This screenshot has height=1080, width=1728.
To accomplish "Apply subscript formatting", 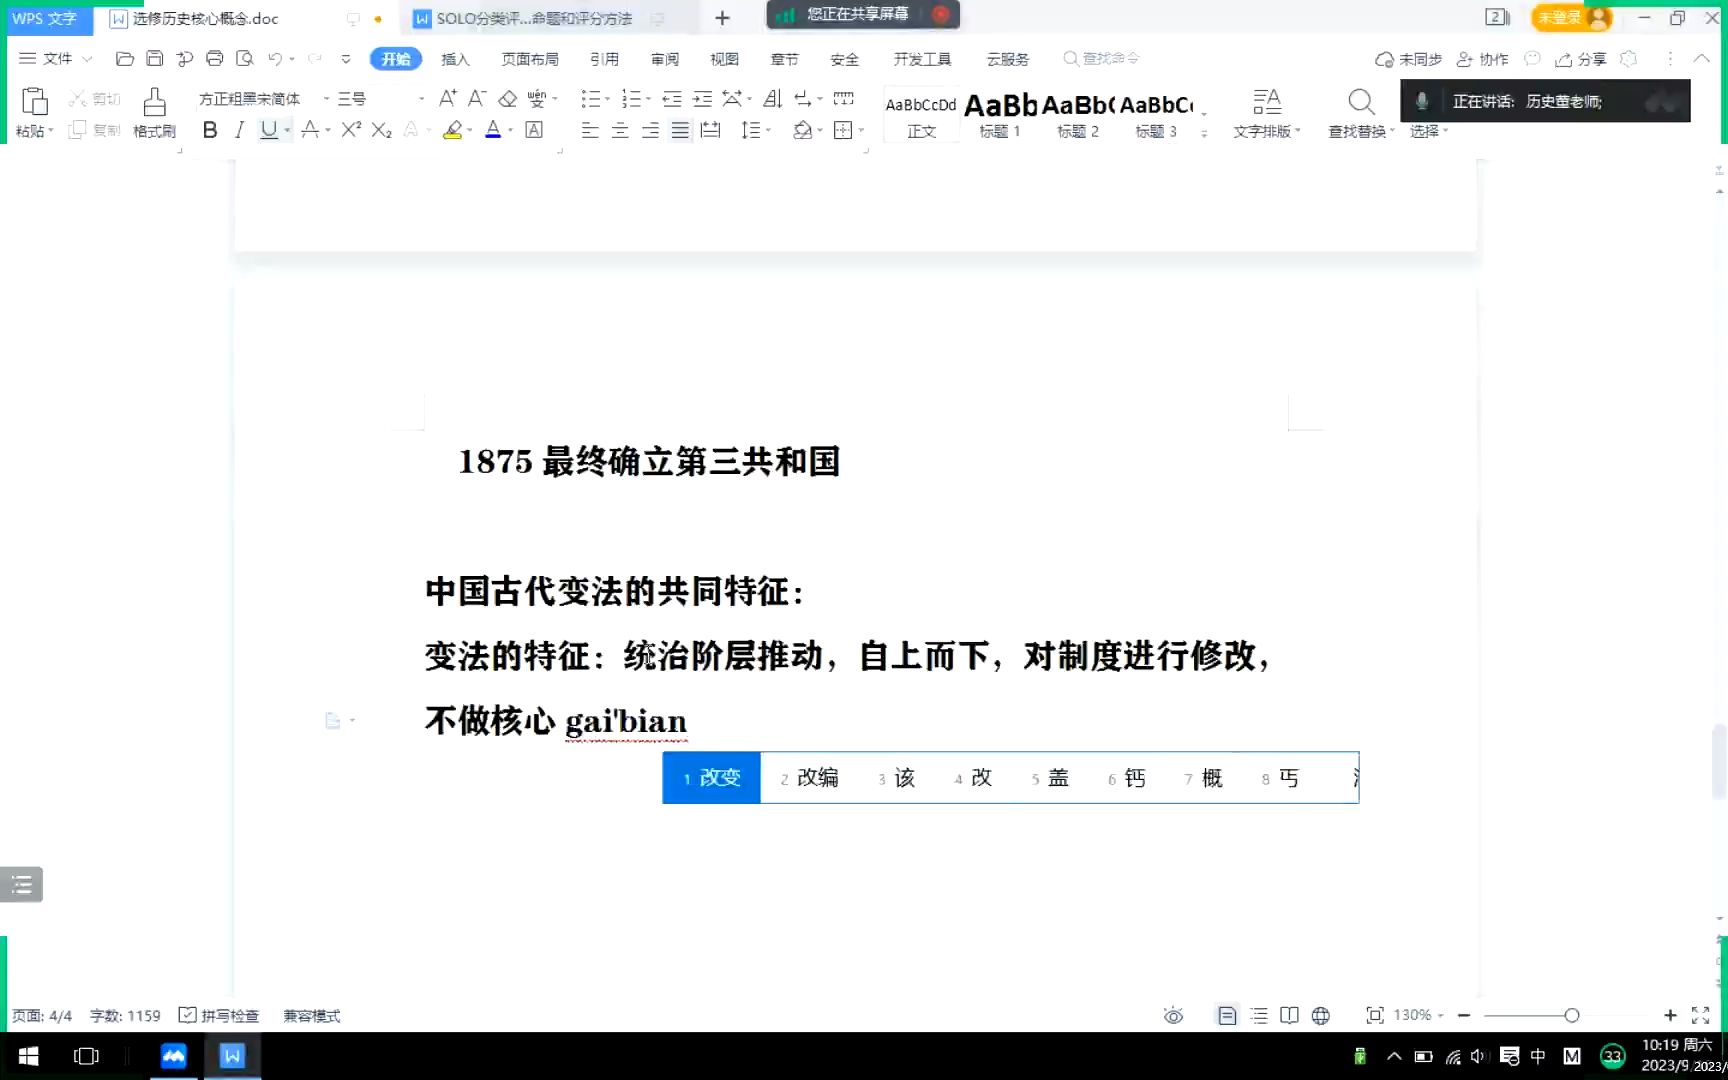I will click(381, 130).
